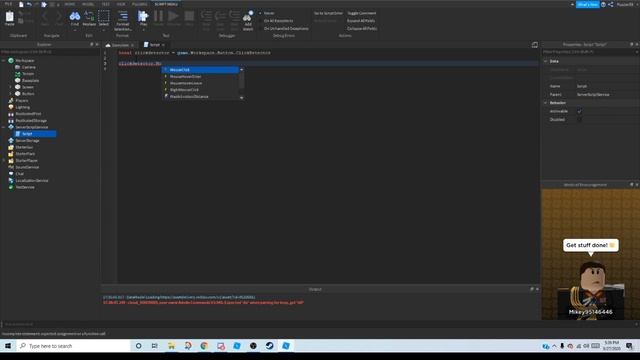Select On Unhandled Exceptions option
The image size is (640, 360).
284,29
